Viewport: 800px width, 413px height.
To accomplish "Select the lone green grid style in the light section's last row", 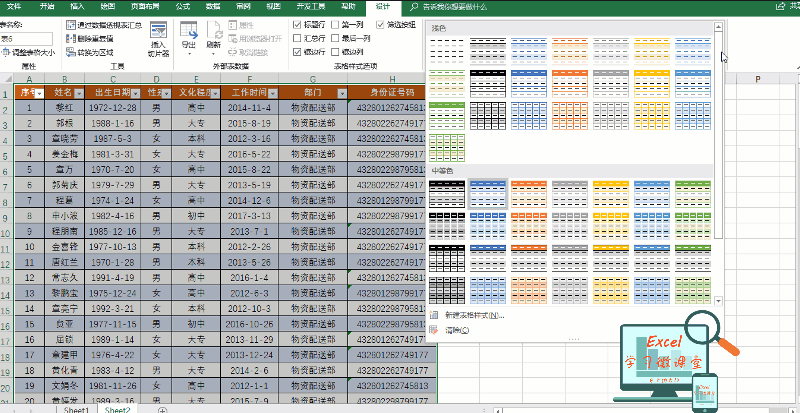I will coord(447,148).
